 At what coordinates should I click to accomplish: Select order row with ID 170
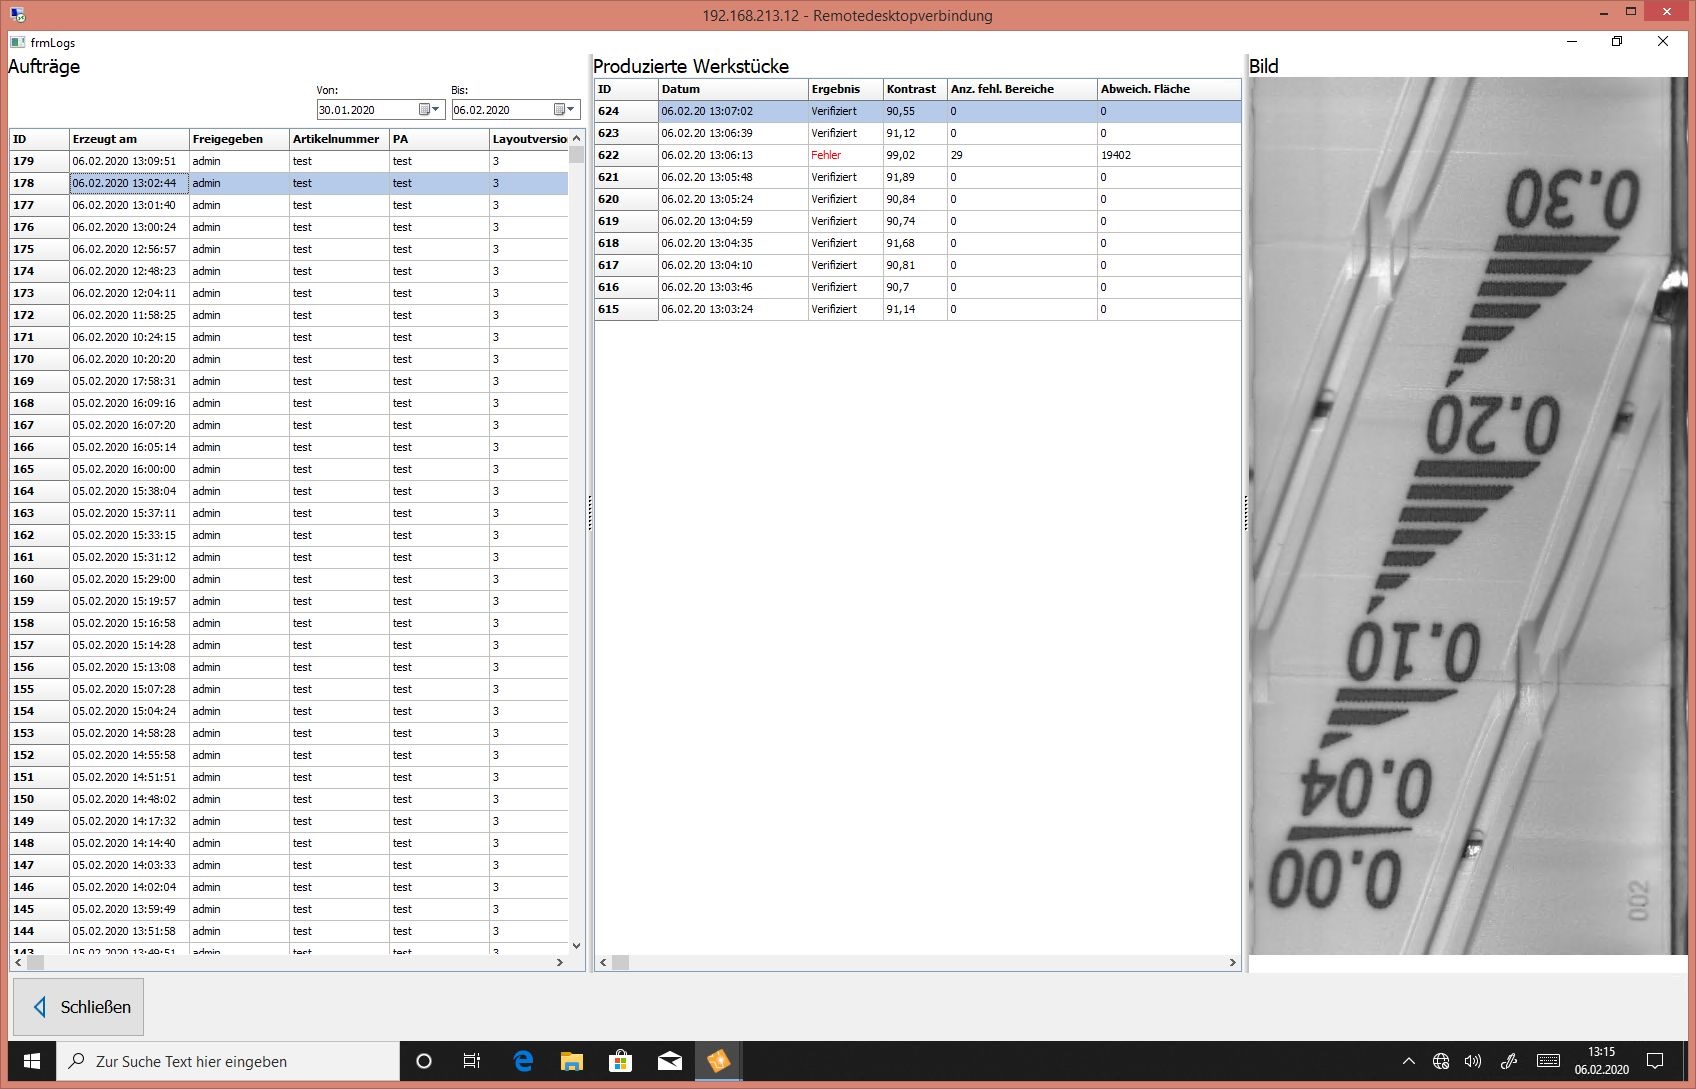[x=289, y=359]
